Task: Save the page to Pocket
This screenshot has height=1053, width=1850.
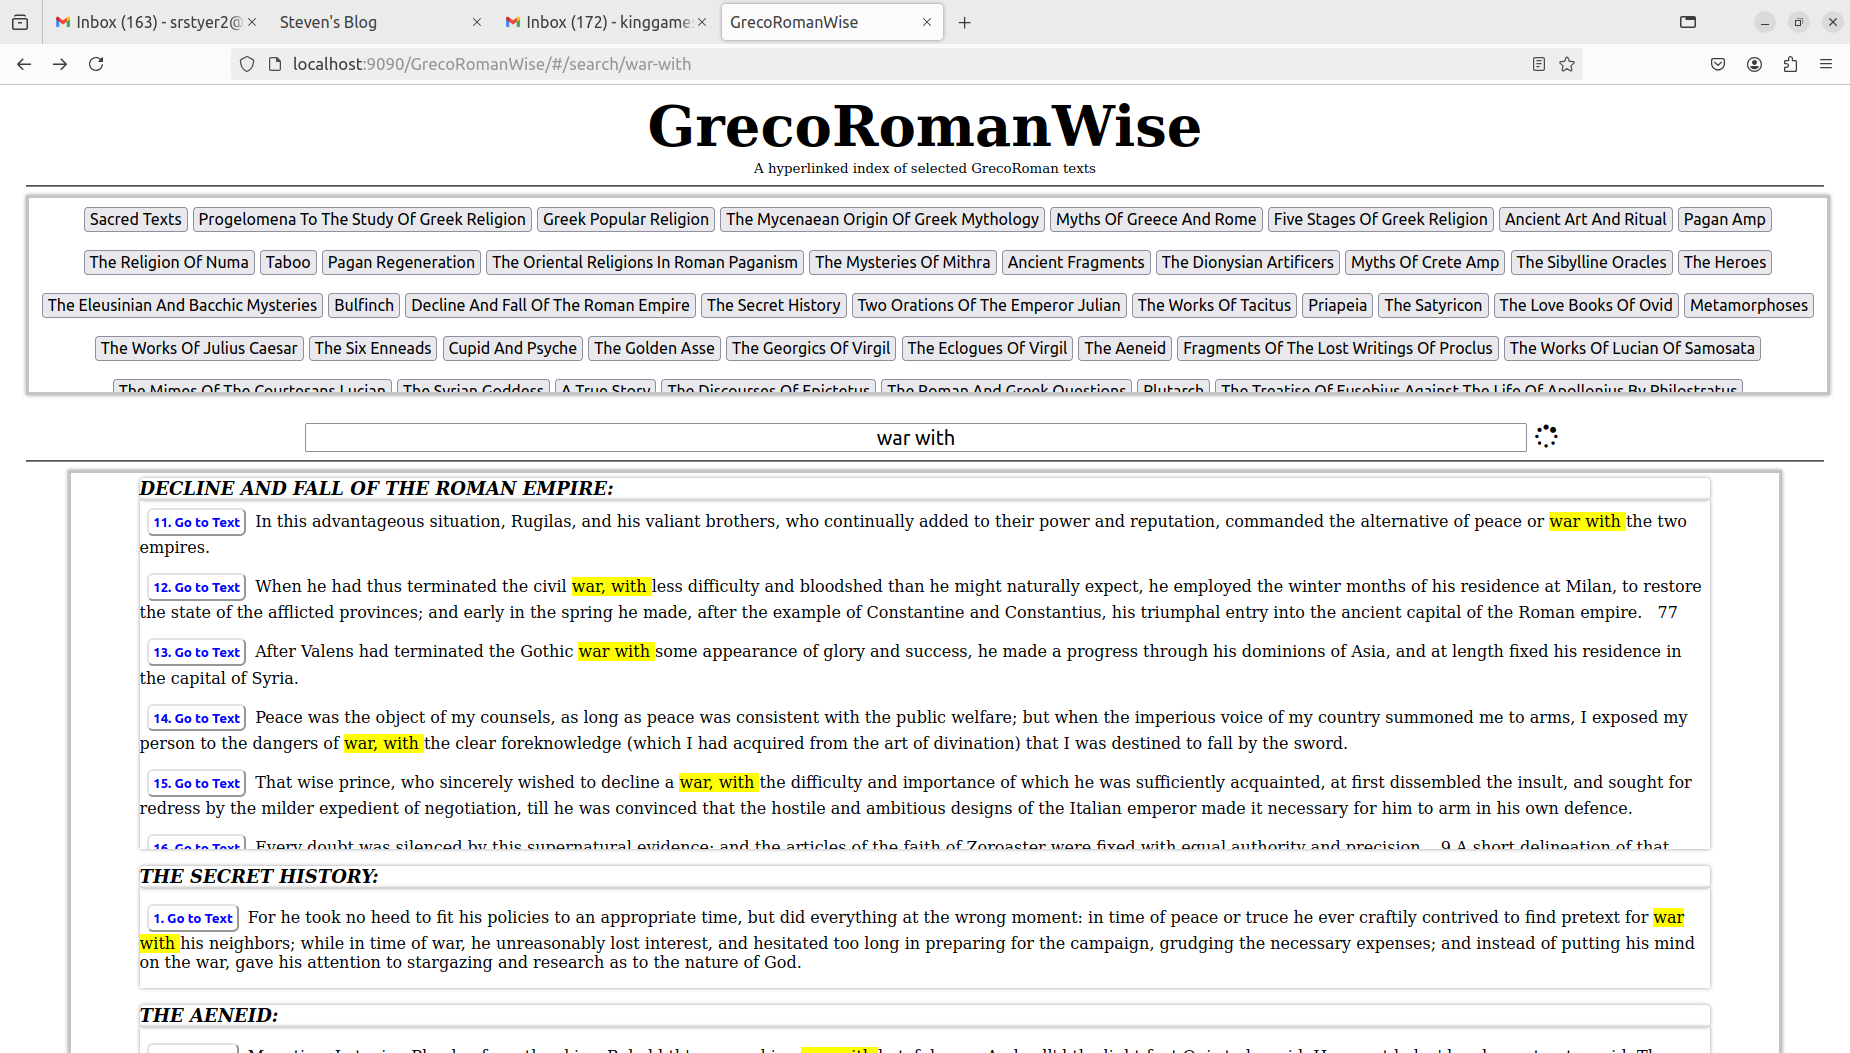Action: coord(1717,63)
